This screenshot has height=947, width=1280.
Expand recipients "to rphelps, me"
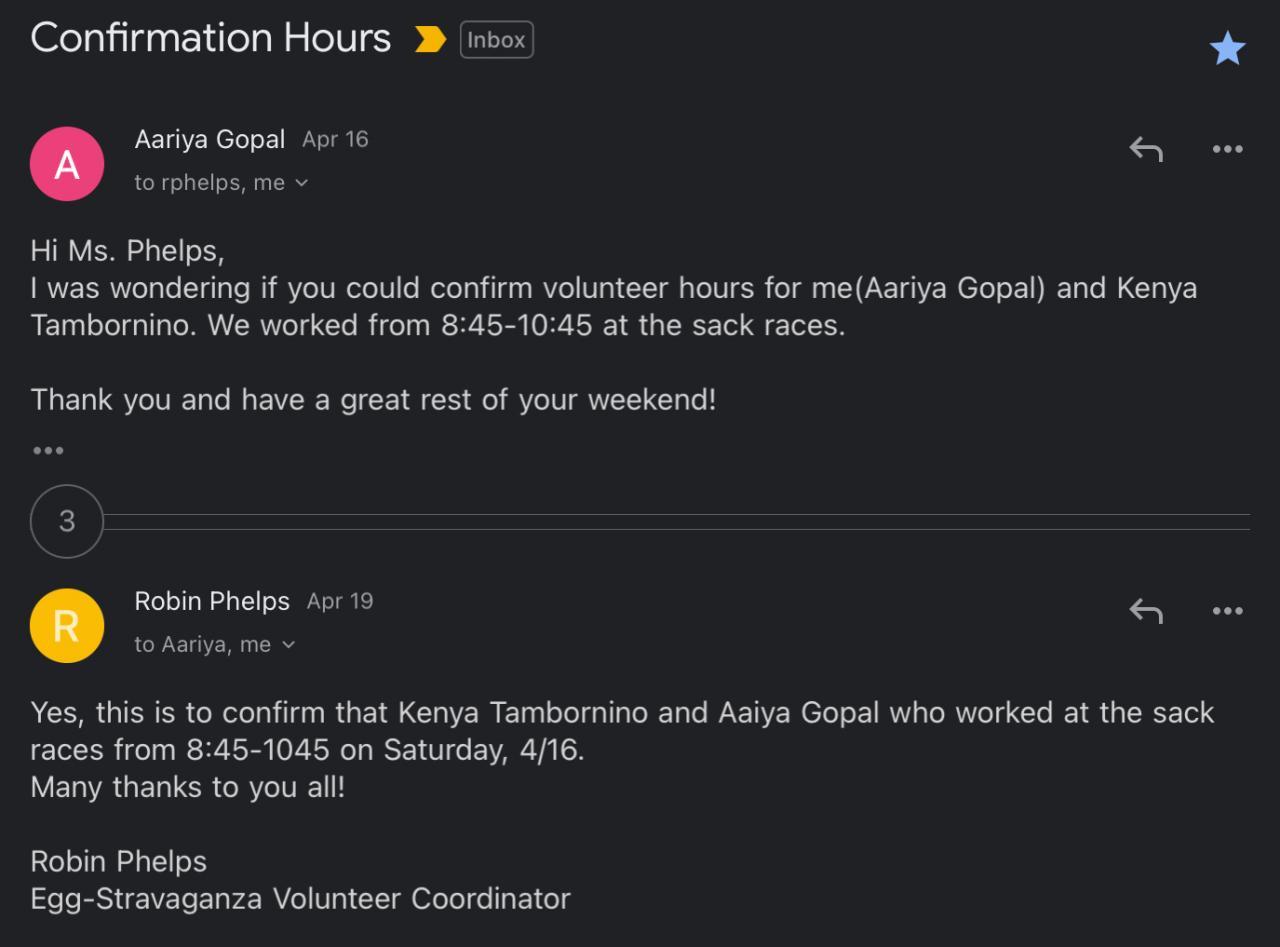coord(221,183)
